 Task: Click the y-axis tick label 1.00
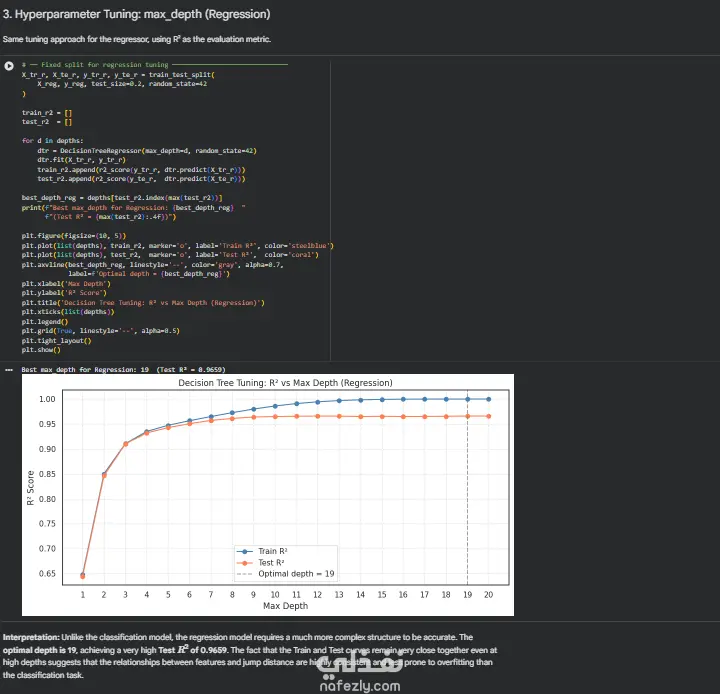(x=47, y=399)
